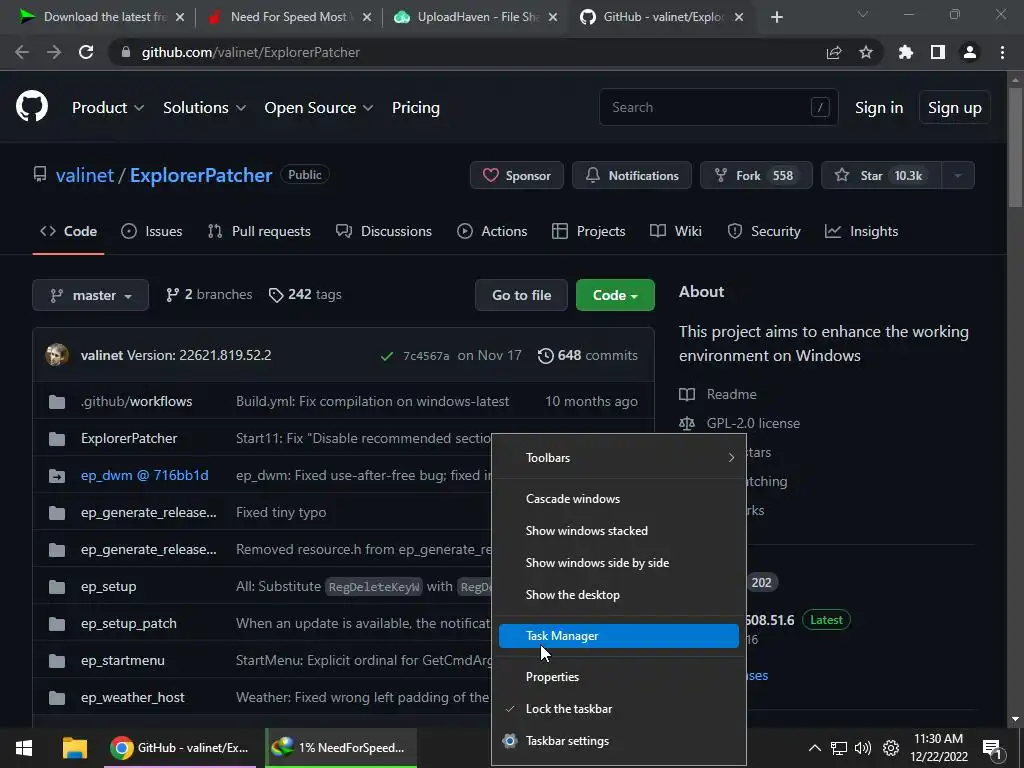1024x768 pixels.
Task: Show hidden tray icons chevron
Action: click(814, 748)
